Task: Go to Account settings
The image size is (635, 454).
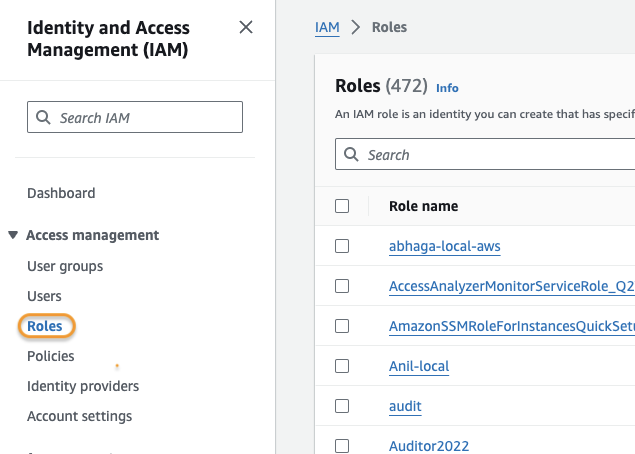Action: pyautogui.click(x=79, y=416)
